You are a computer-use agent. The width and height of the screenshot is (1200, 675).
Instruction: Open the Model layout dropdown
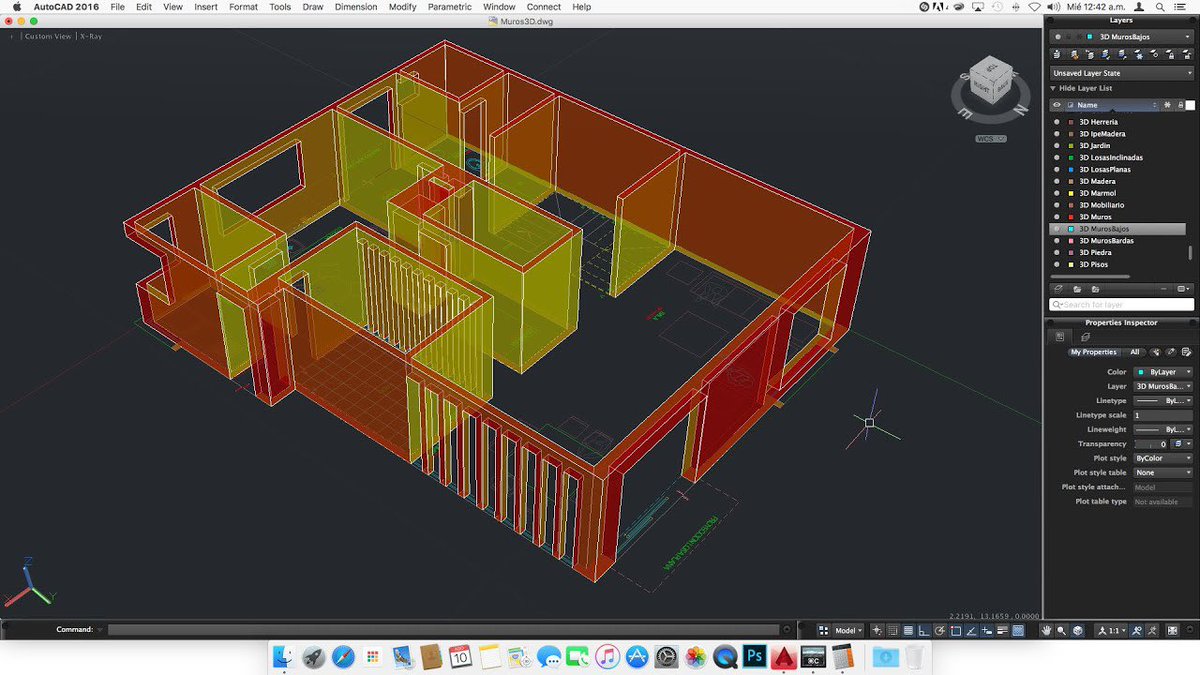(848, 630)
